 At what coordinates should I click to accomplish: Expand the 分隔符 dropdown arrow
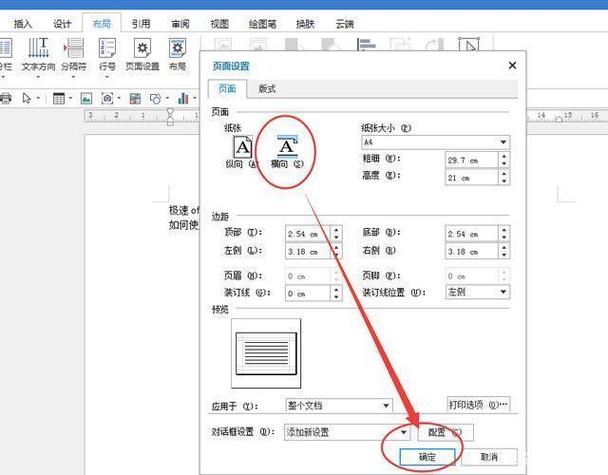74,77
